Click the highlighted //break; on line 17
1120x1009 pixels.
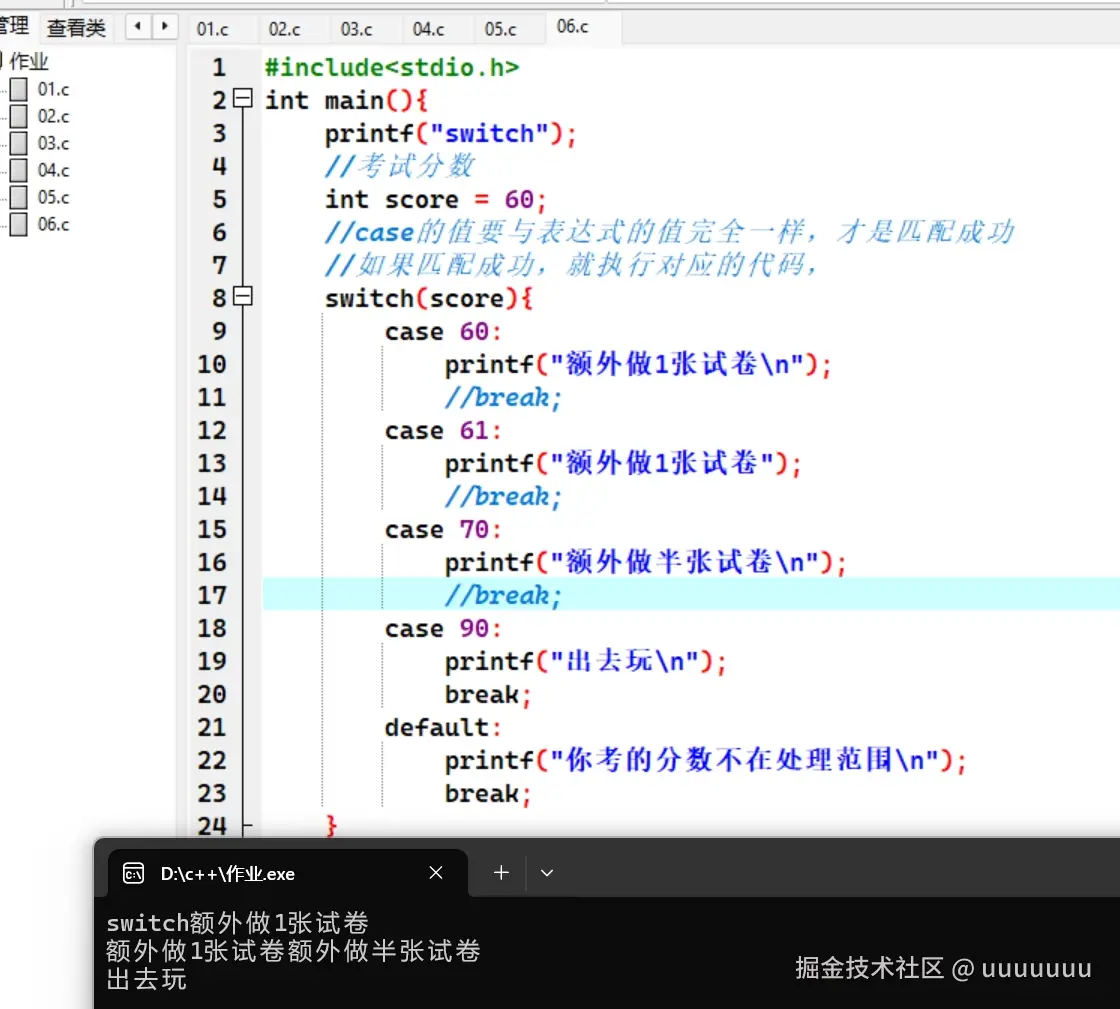click(x=504, y=596)
